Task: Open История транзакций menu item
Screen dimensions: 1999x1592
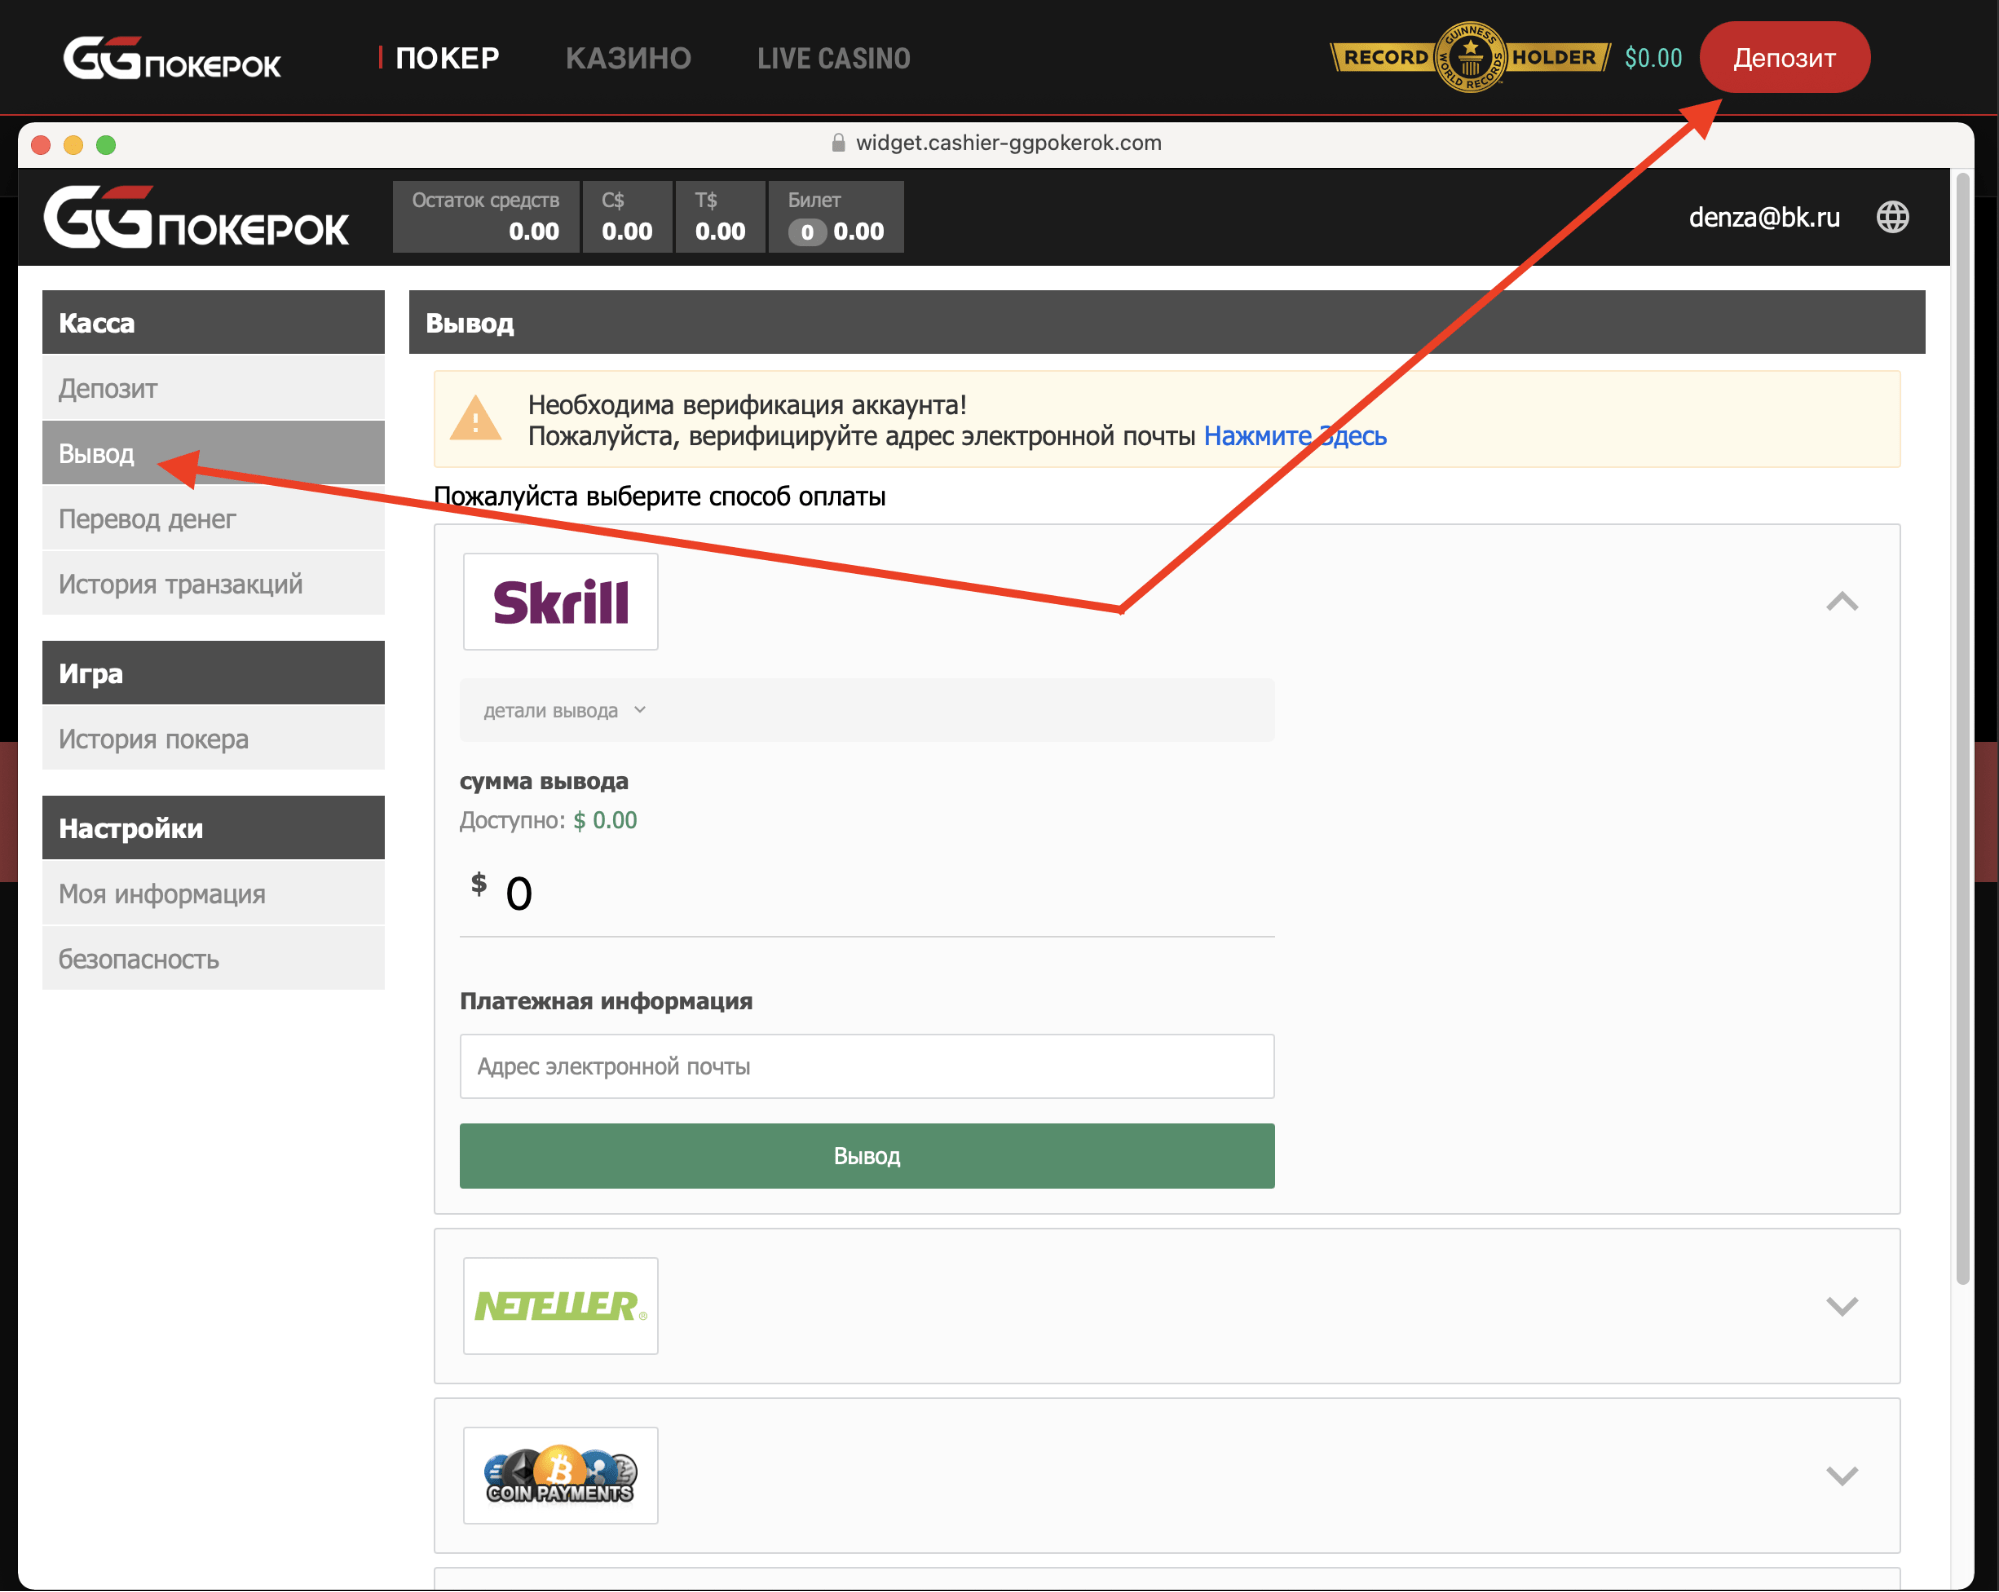Action: point(213,583)
